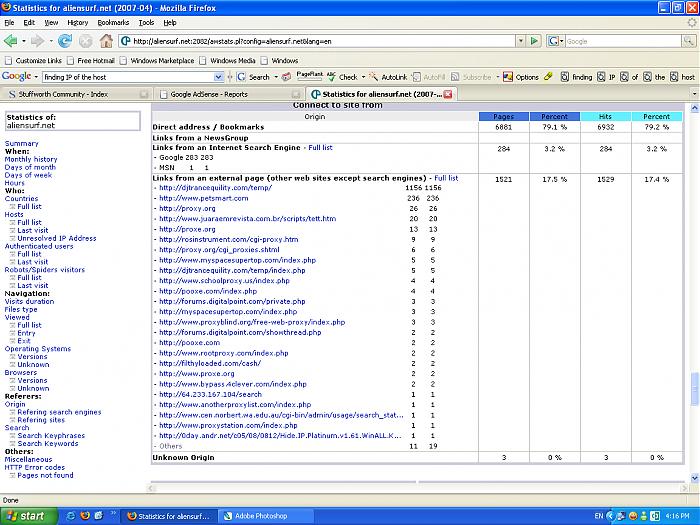Click the Google Toolbar search input field
This screenshot has width=700, height=525.
click(129, 77)
